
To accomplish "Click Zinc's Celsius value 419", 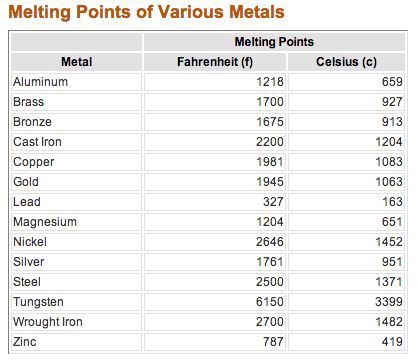I will click(392, 342).
